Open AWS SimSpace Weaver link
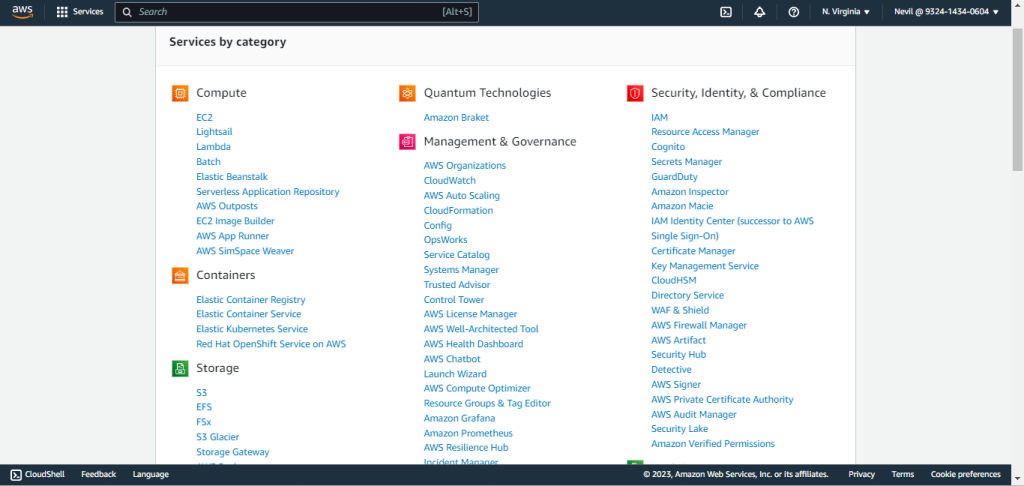The width and height of the screenshot is (1024, 486). coord(245,251)
